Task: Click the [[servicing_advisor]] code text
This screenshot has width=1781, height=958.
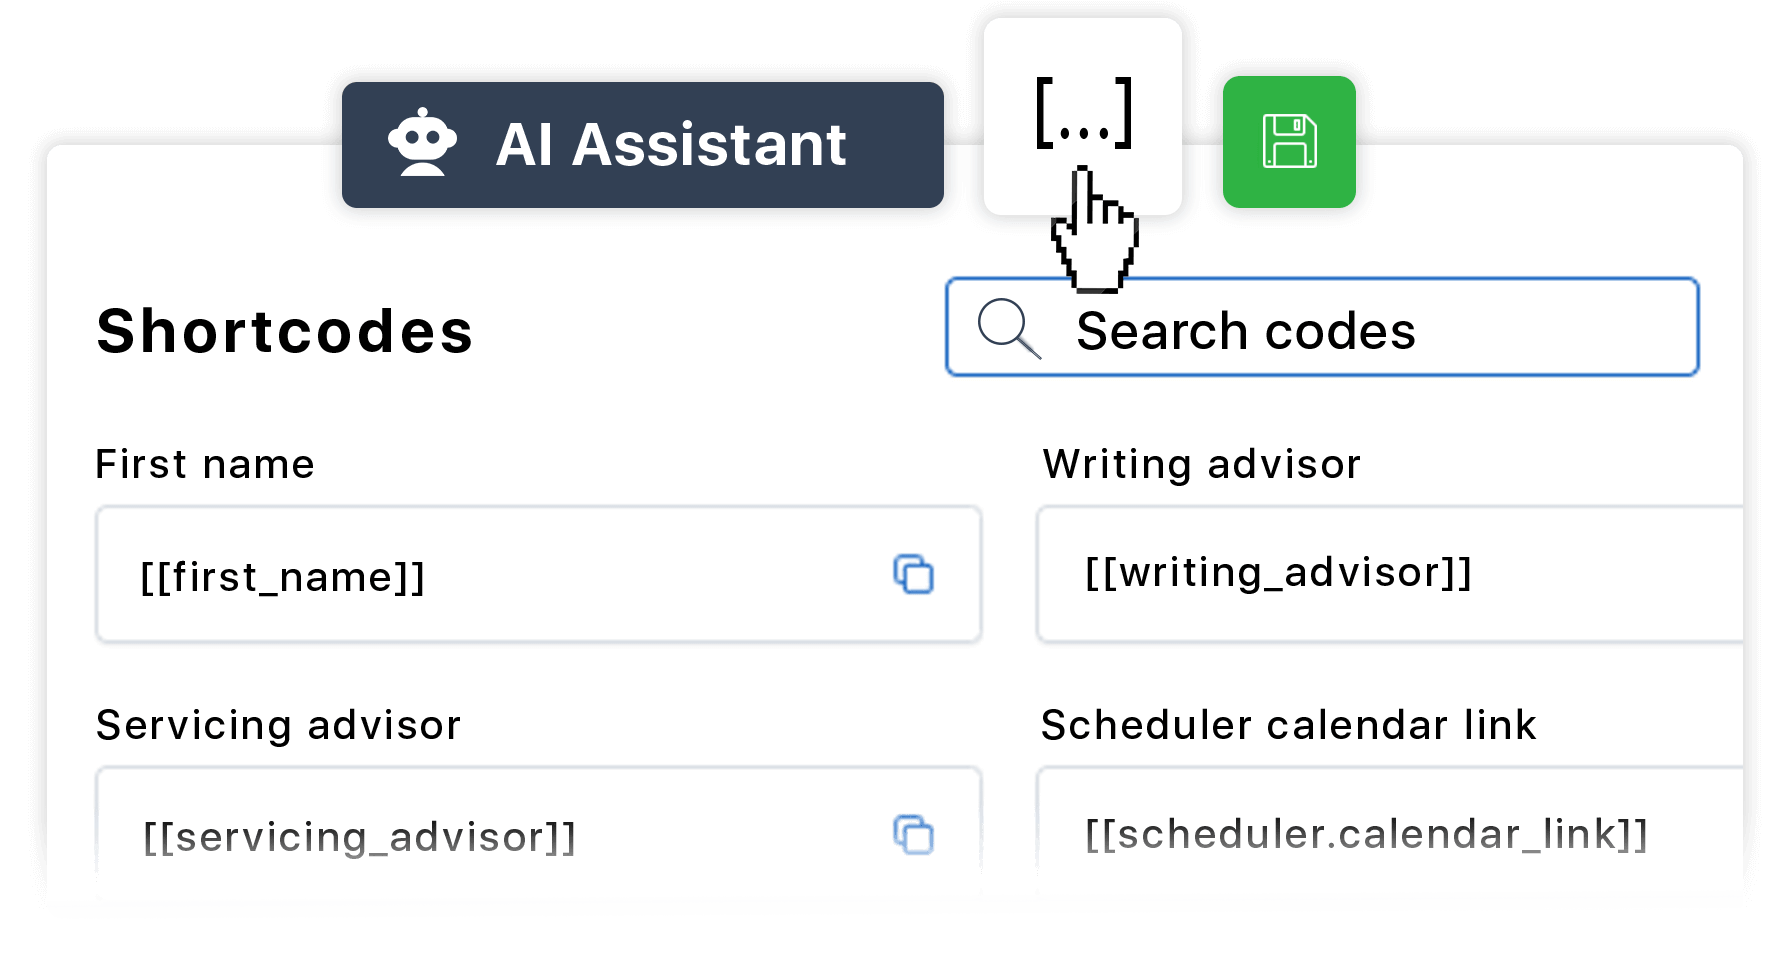Action: point(359,837)
